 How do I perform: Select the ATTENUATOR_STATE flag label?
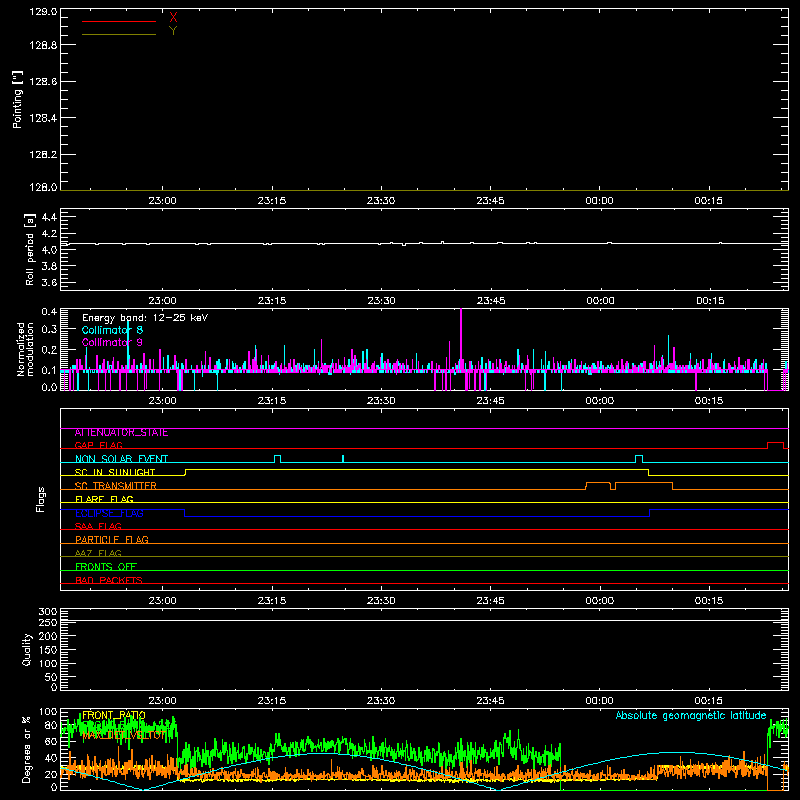(x=121, y=433)
